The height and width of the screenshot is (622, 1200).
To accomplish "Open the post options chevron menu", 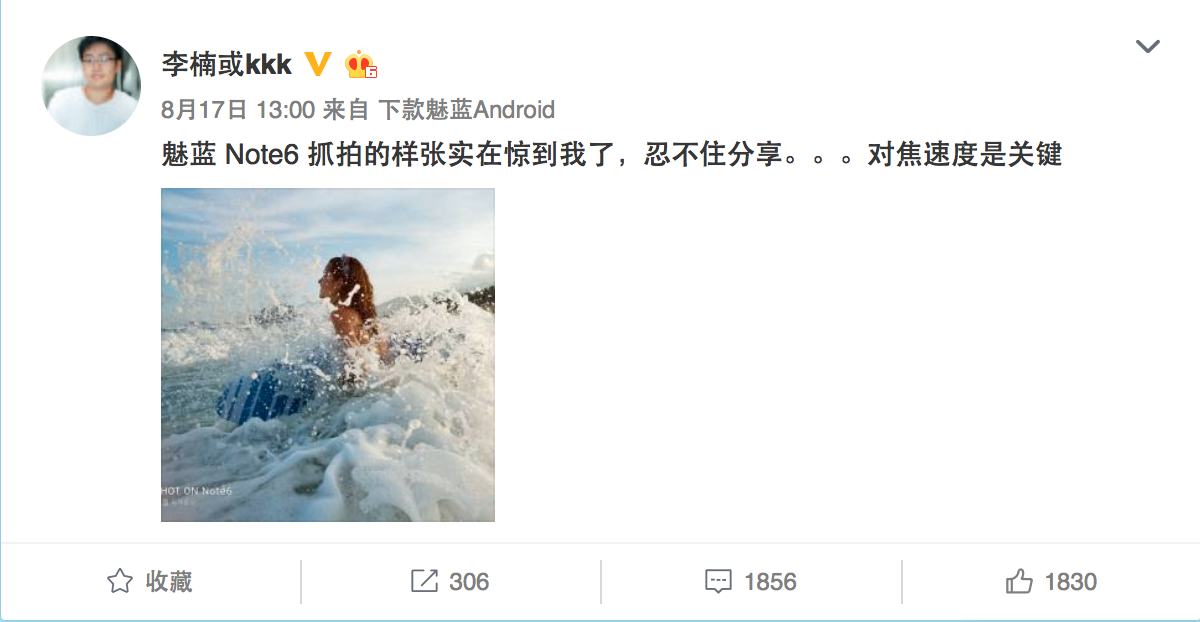I will pos(1147,46).
